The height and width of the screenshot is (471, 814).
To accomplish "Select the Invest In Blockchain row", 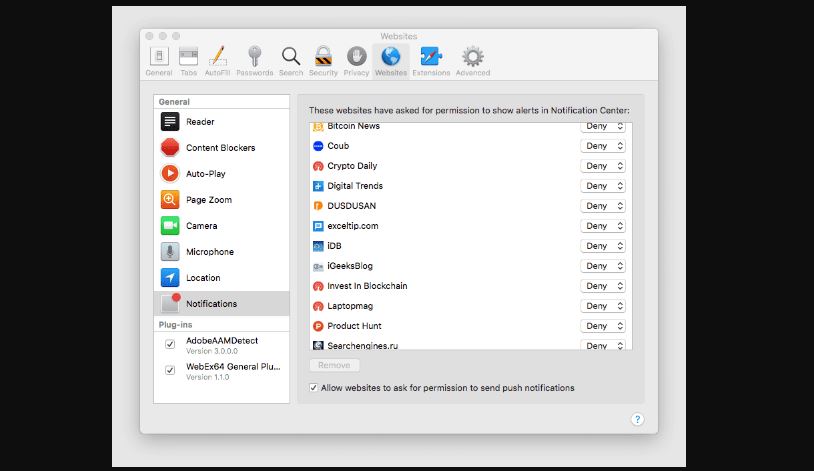I will pos(470,286).
